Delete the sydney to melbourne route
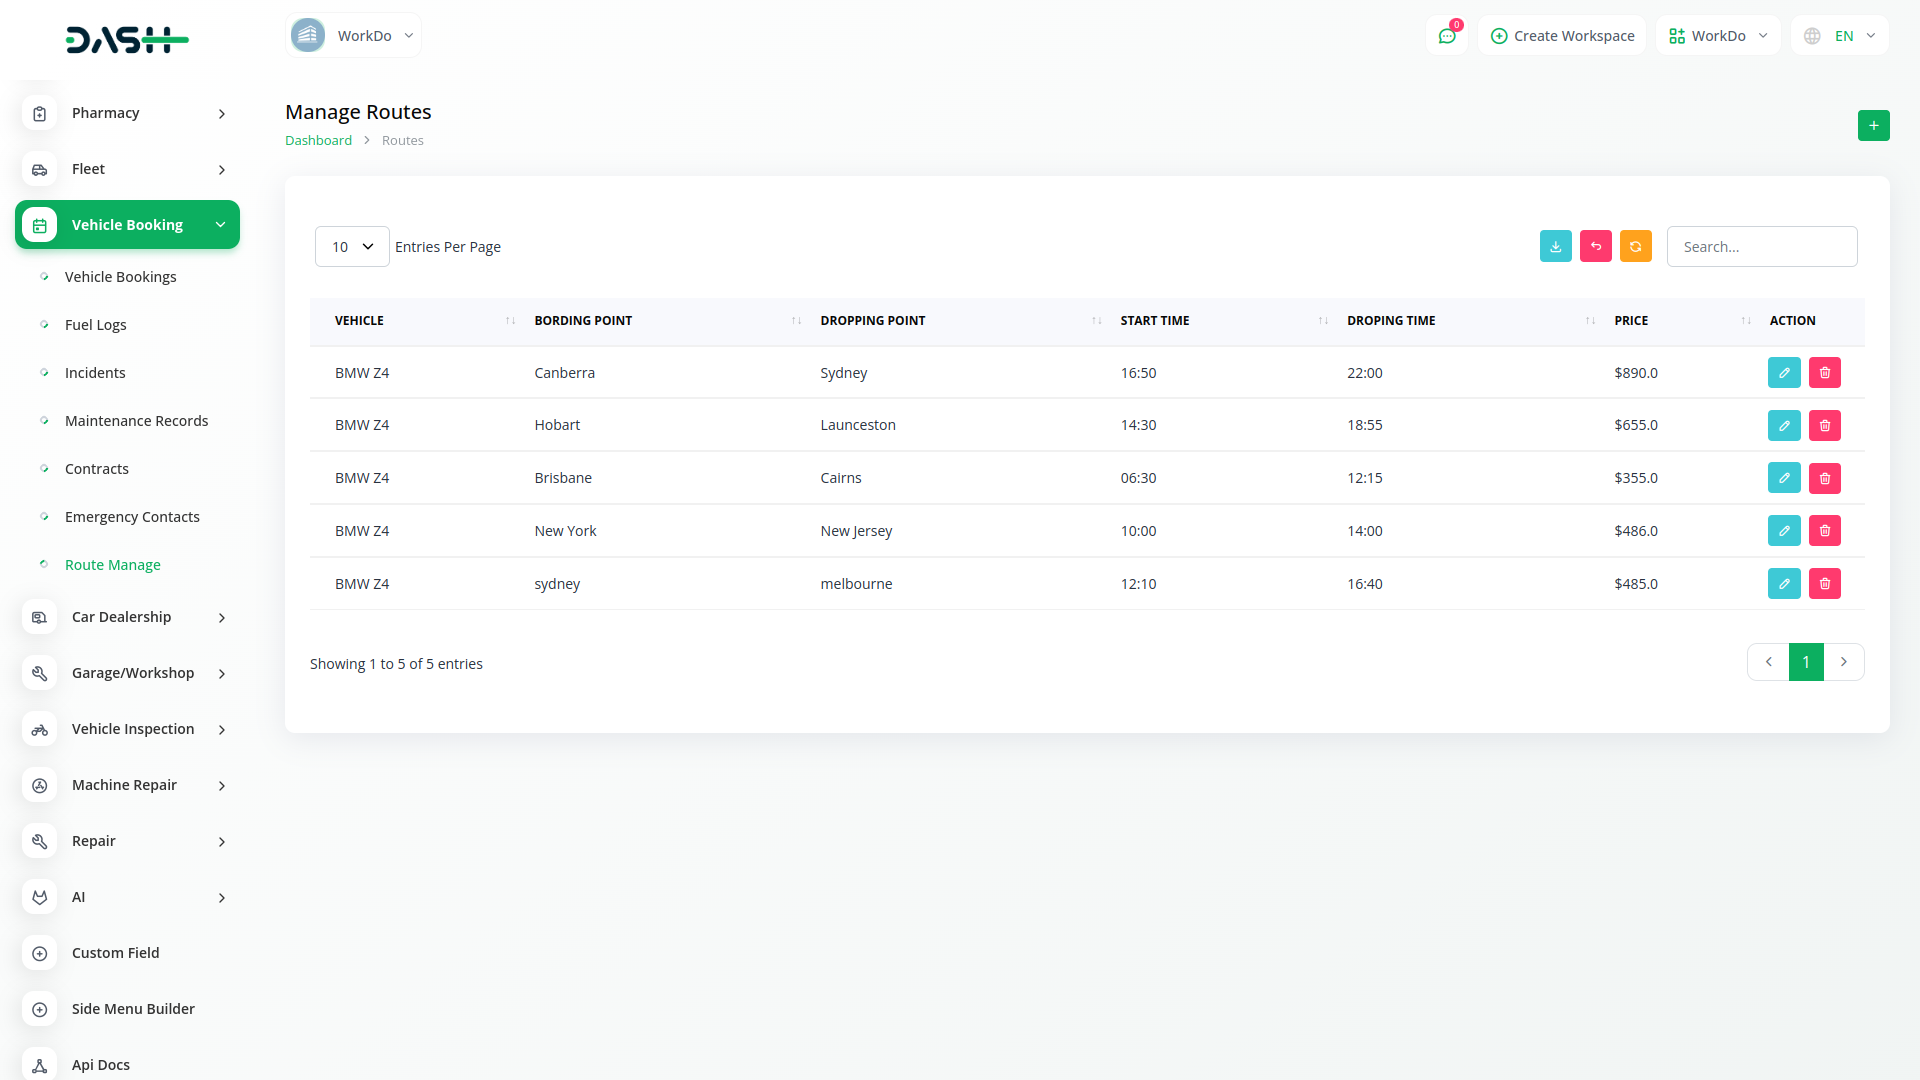The image size is (1920, 1080). coord(1824,583)
